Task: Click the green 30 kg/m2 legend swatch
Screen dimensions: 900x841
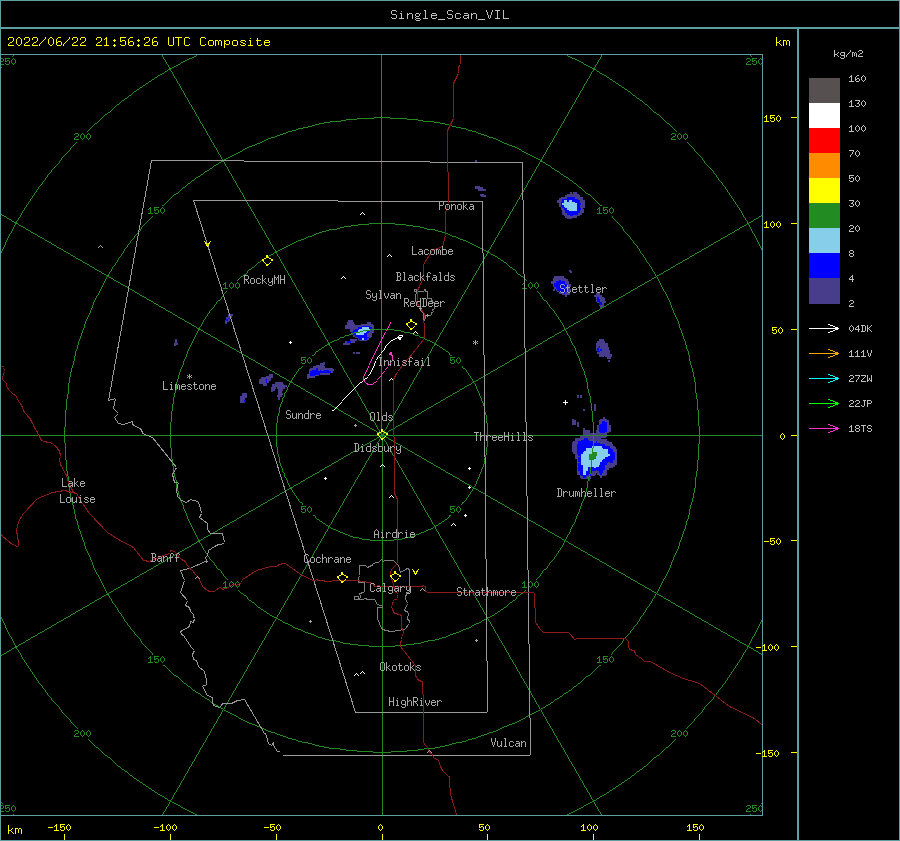Action: pos(824,215)
